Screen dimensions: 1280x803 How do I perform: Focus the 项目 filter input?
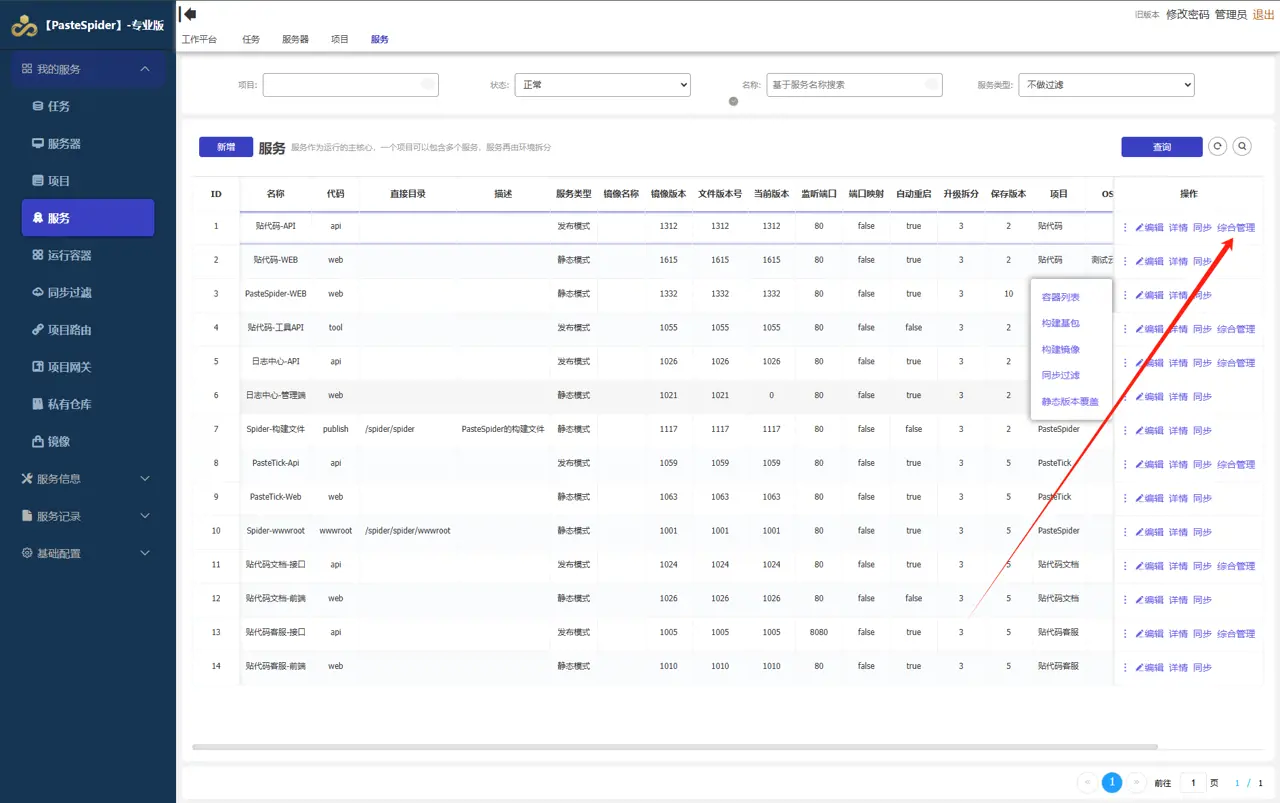tap(350, 85)
